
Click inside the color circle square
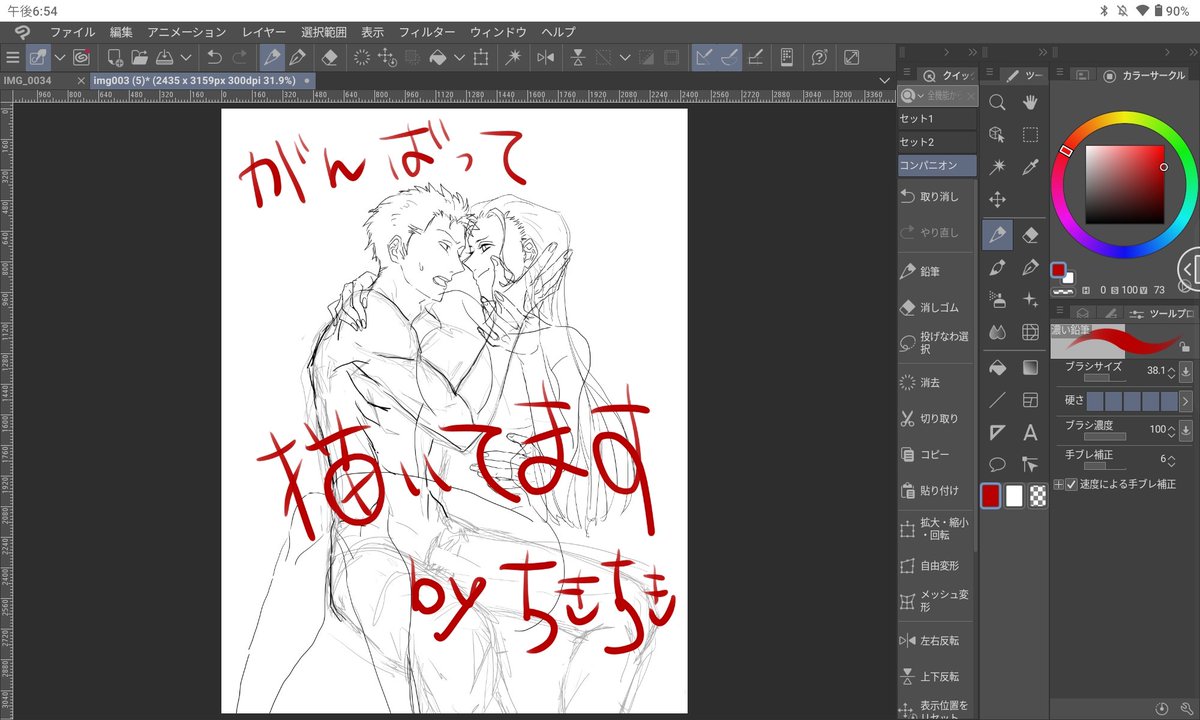tap(1125, 185)
